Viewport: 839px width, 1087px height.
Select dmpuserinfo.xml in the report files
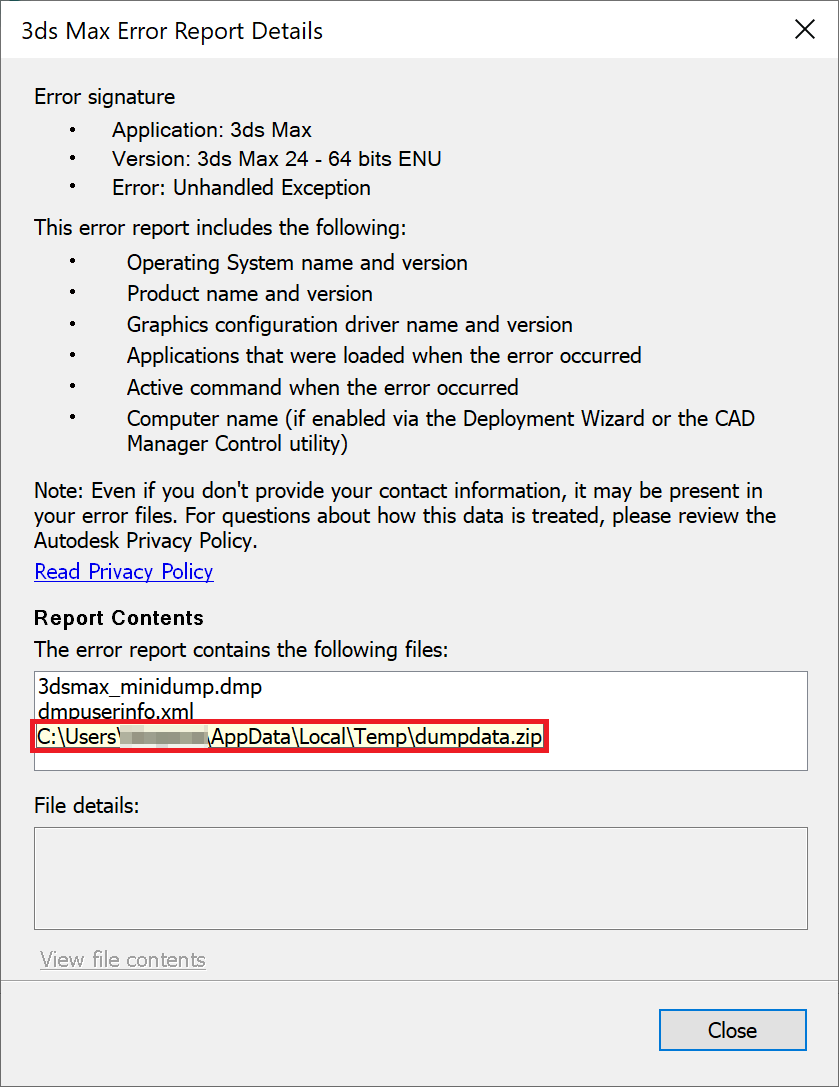tap(115, 712)
